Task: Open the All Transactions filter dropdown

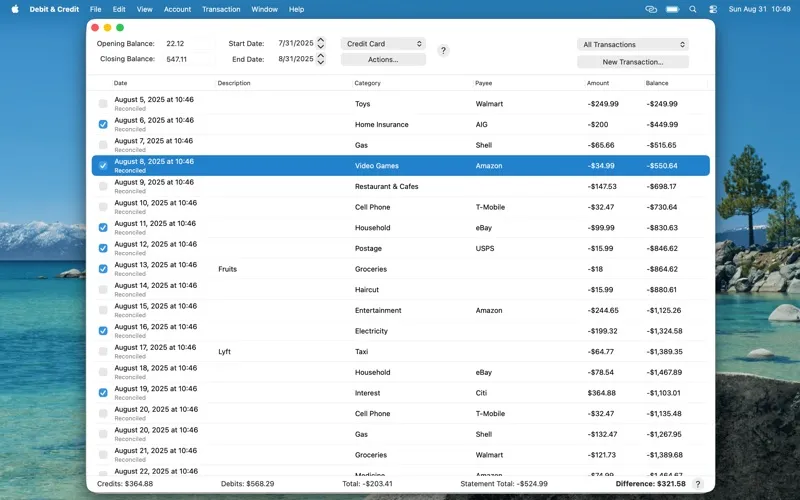Action: coord(633,44)
